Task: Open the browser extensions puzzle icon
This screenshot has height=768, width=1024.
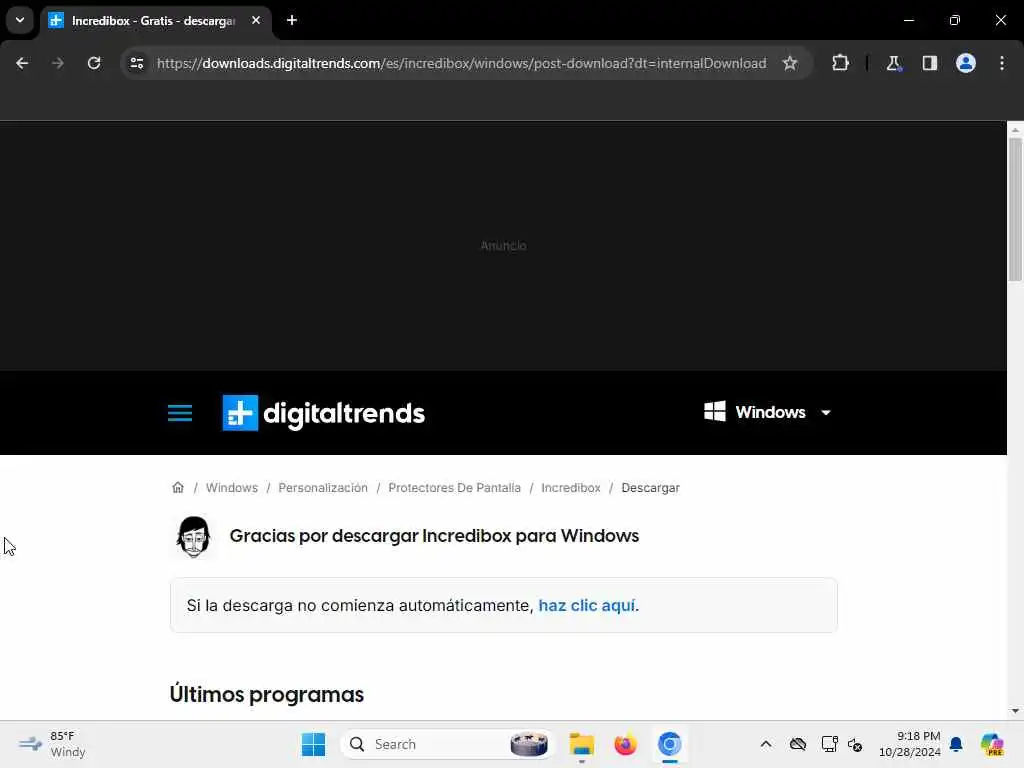Action: [x=840, y=63]
